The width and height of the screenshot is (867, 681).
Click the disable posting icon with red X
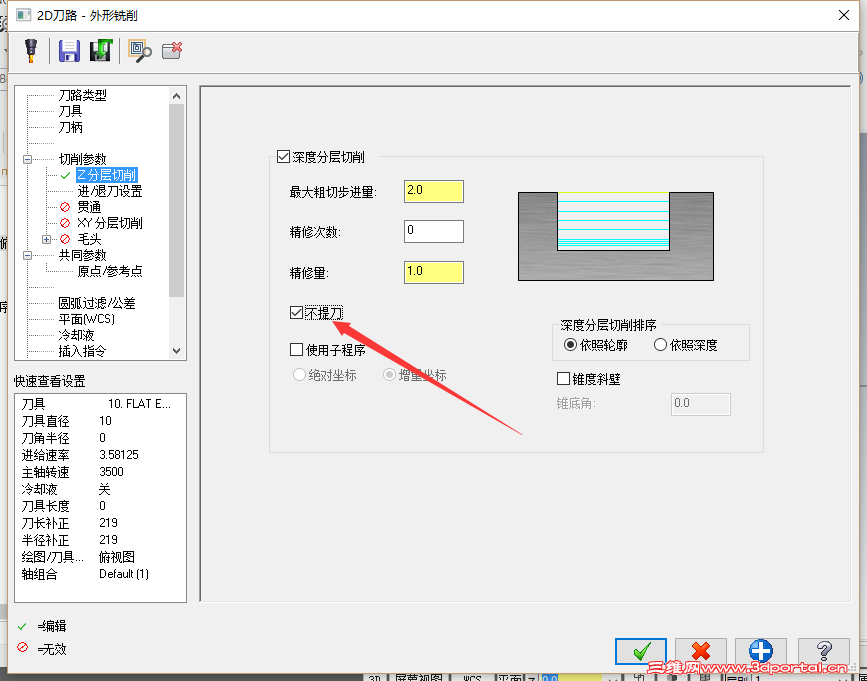pos(172,50)
